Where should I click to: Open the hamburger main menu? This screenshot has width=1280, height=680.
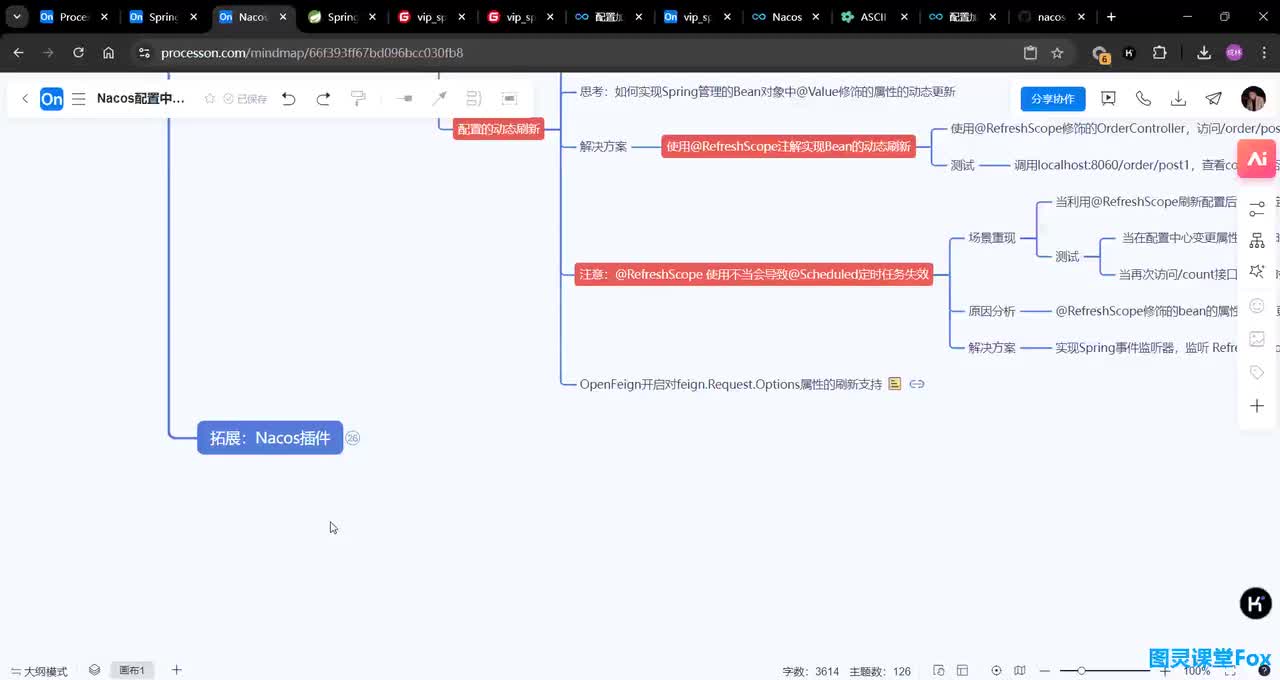tap(79, 99)
